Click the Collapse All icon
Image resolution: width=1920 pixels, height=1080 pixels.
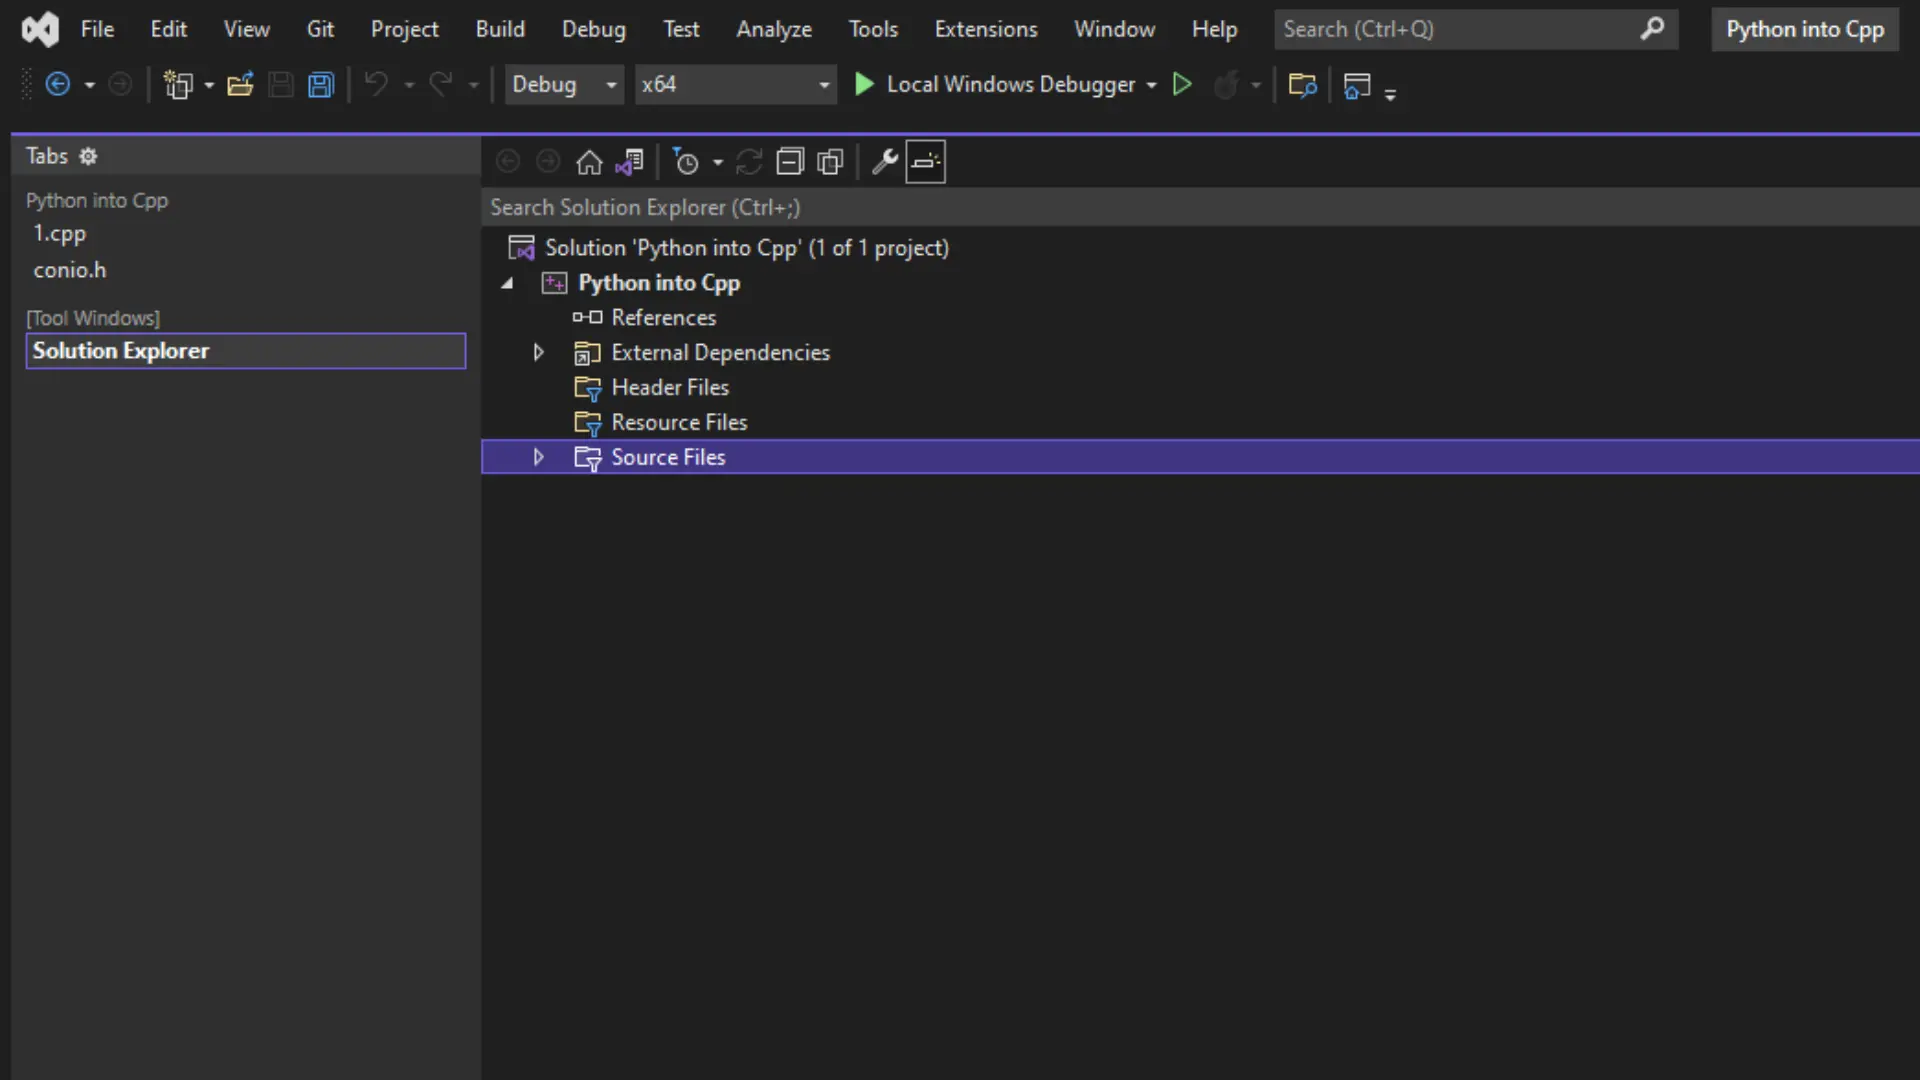pyautogui.click(x=790, y=162)
